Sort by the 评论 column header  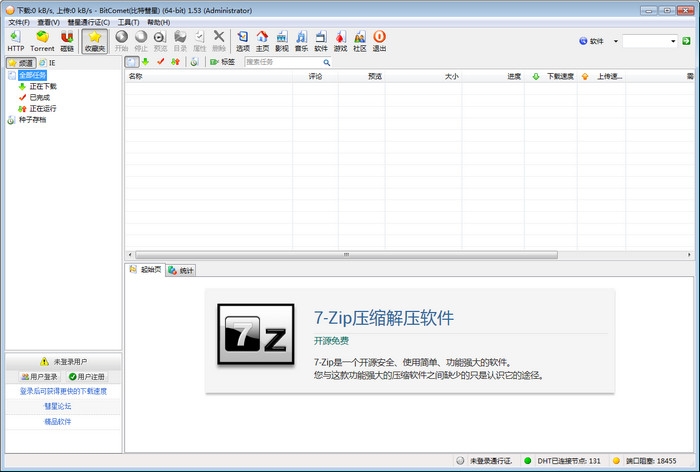[x=315, y=76]
